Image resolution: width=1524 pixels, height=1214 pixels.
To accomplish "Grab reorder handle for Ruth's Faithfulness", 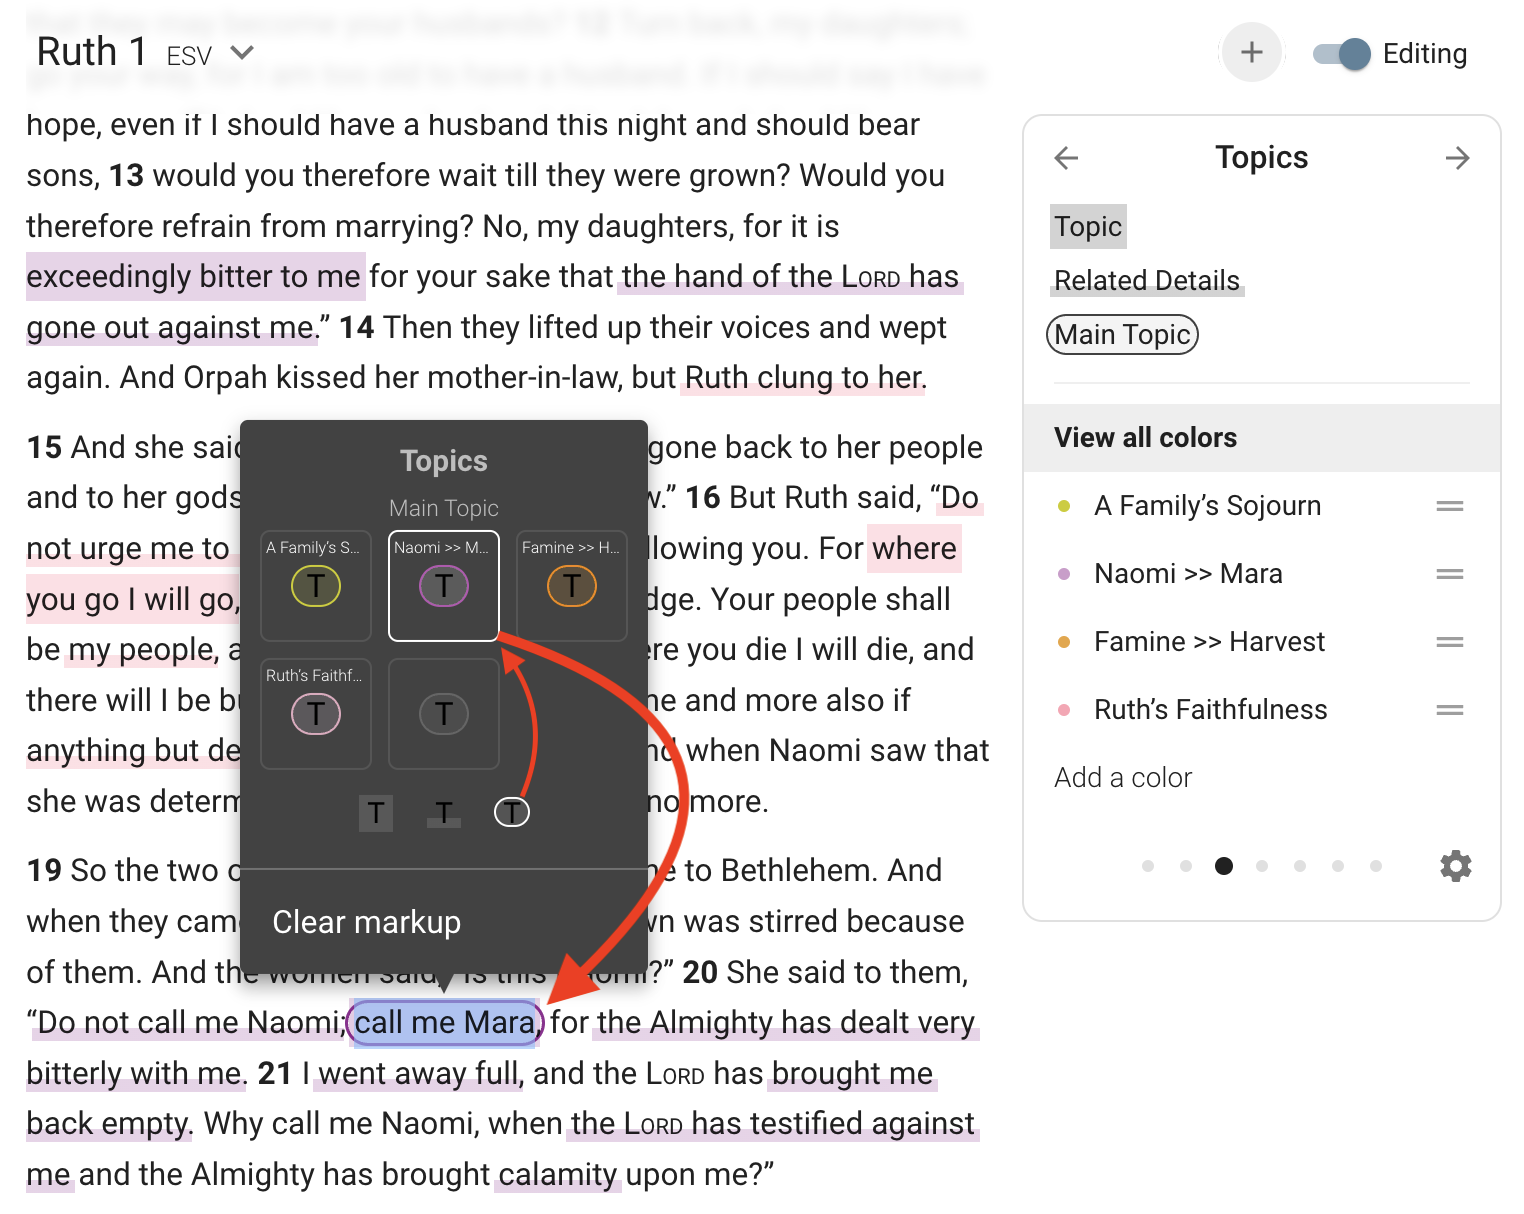I will coord(1450,710).
